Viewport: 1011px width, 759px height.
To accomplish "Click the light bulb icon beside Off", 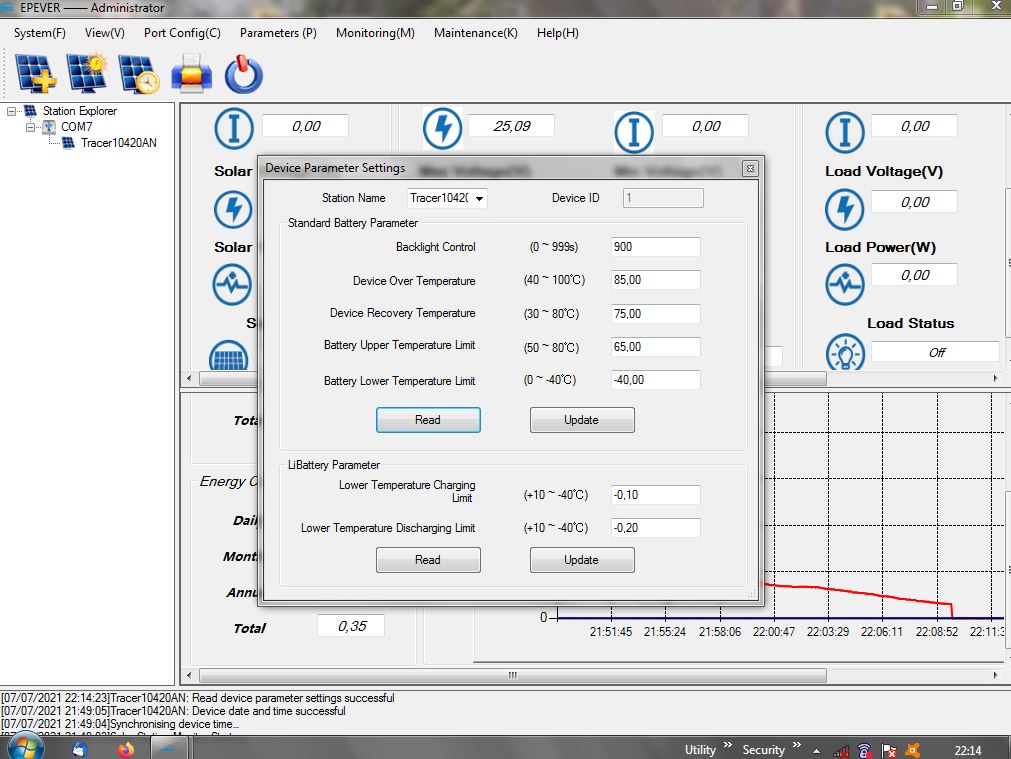I will [x=845, y=352].
